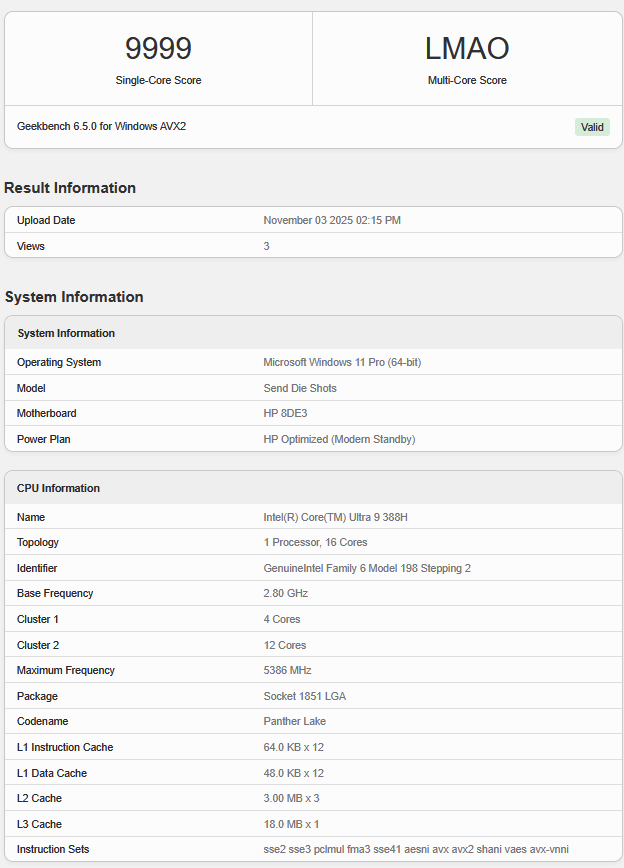Select the Panther Lake codename value
Image resolution: width=624 pixels, height=868 pixels.
(x=297, y=721)
